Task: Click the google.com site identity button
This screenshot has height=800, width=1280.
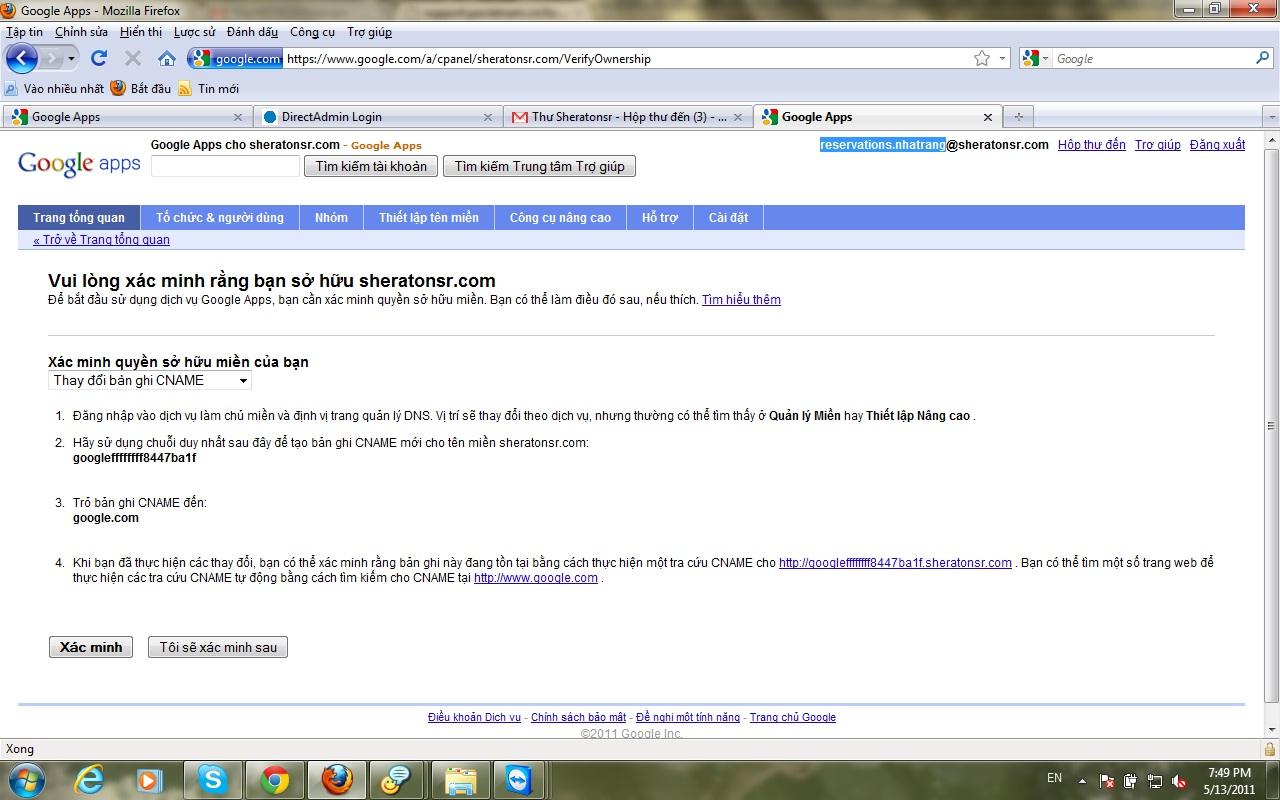Action: (236, 59)
